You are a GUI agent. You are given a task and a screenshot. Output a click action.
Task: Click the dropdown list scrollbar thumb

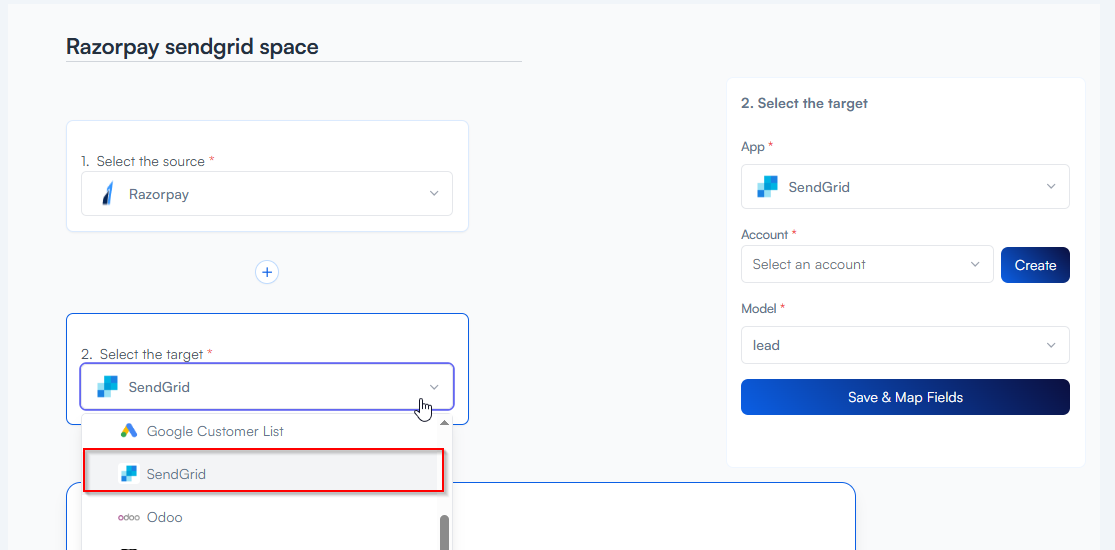click(444, 532)
